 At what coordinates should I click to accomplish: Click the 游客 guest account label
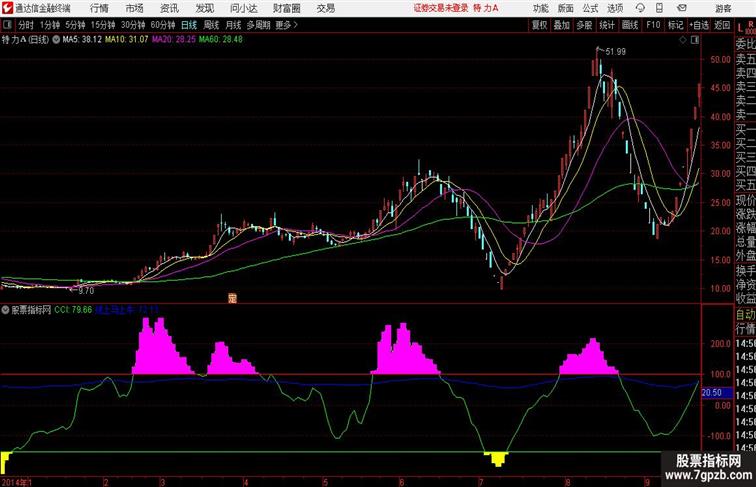click(723, 8)
